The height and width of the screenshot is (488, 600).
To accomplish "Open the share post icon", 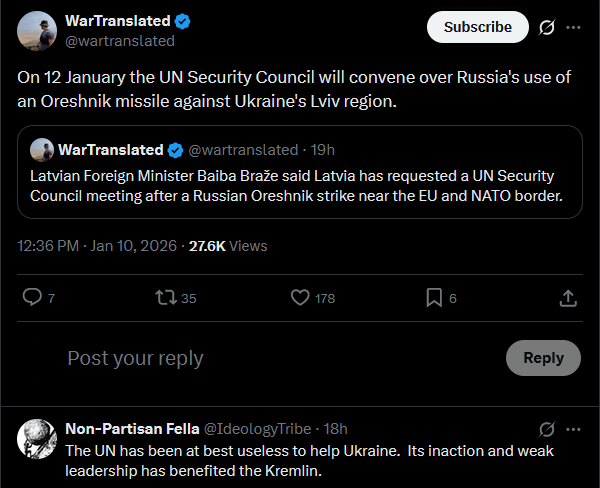I will pos(567,297).
